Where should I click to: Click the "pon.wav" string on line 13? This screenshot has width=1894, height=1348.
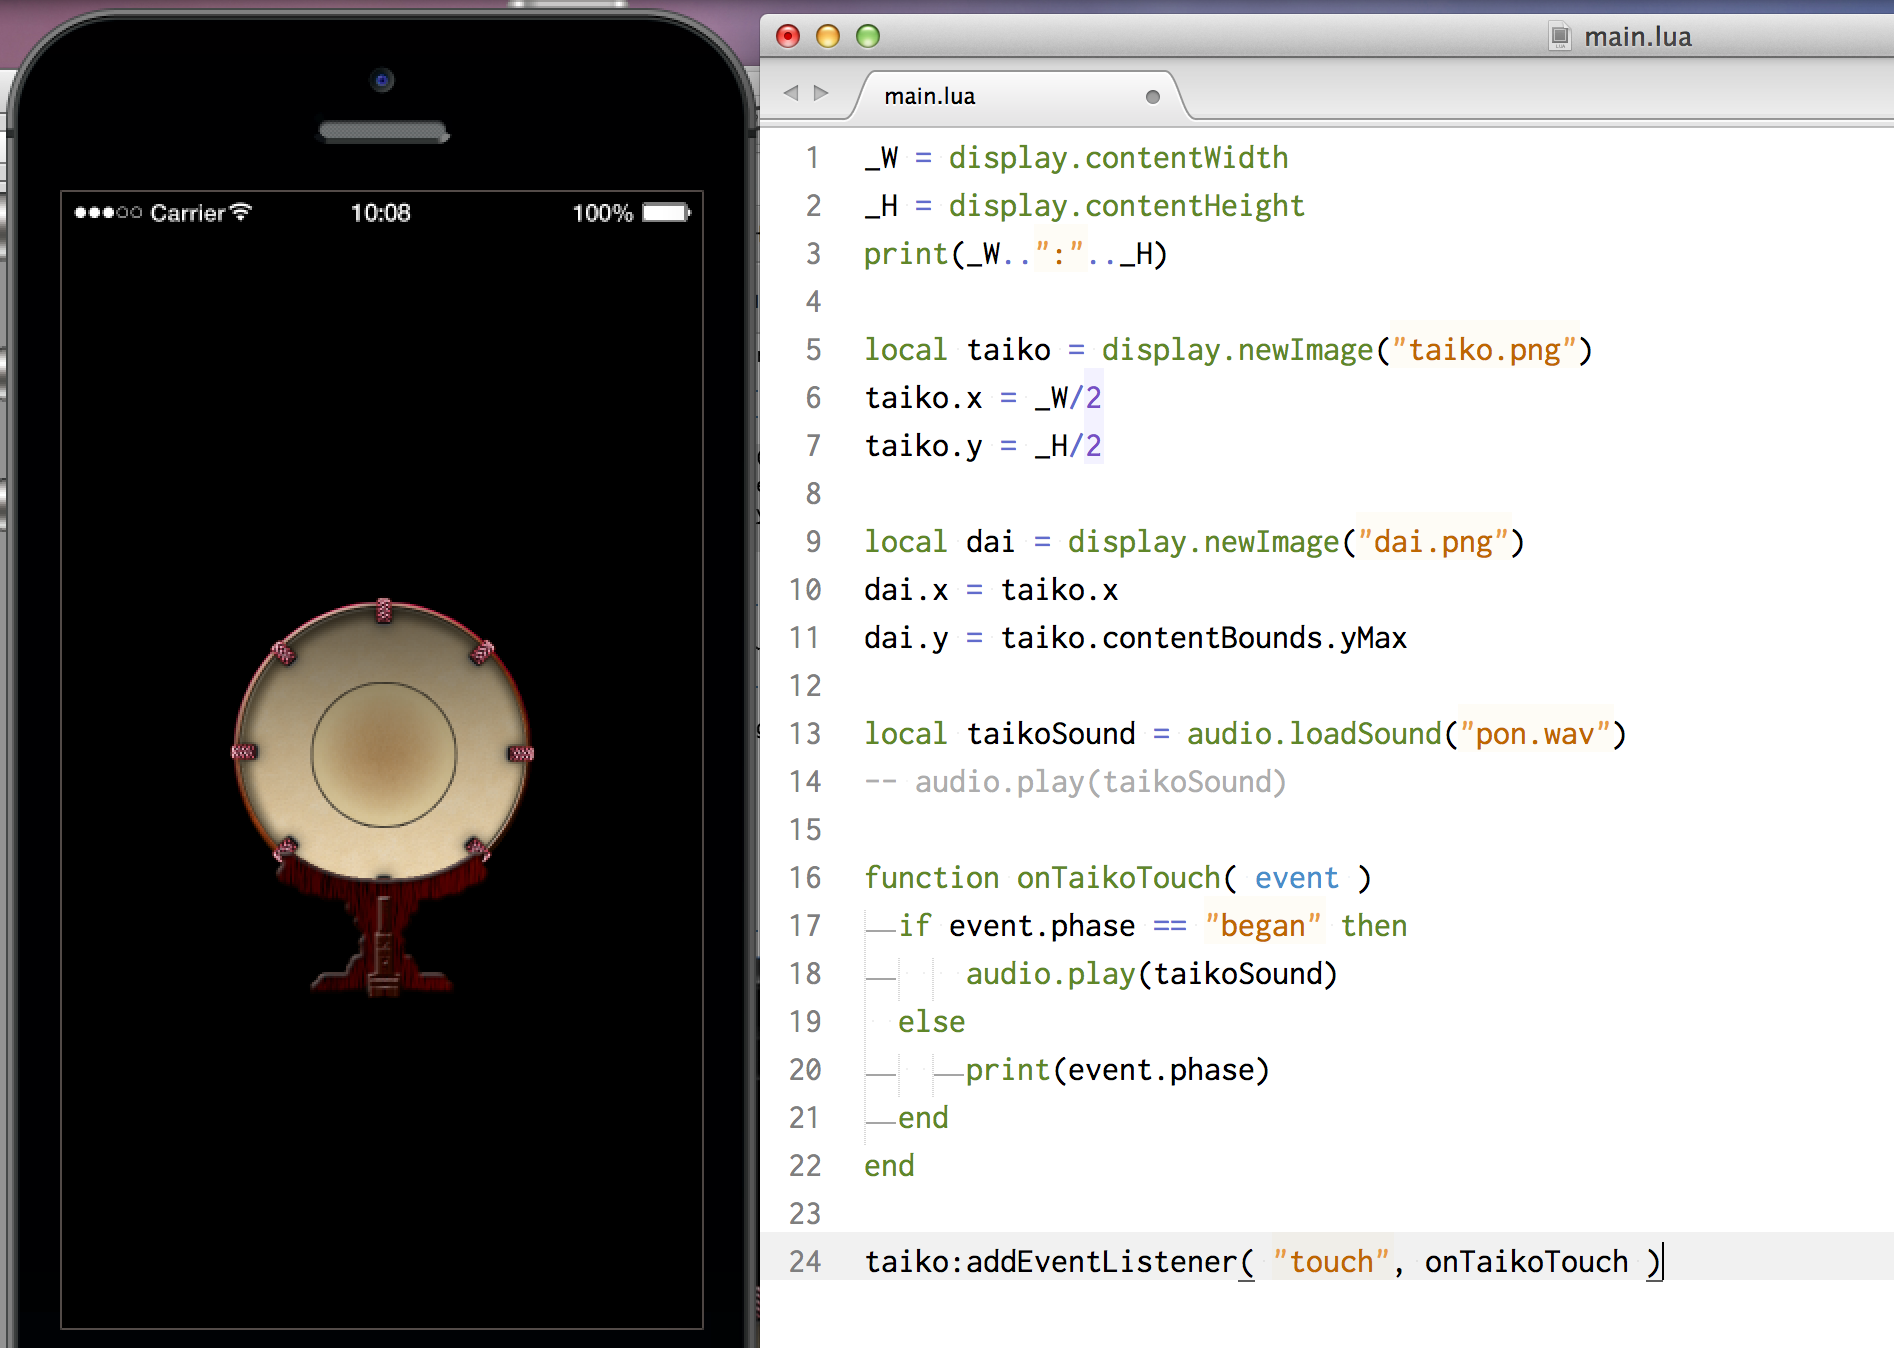tap(1535, 734)
